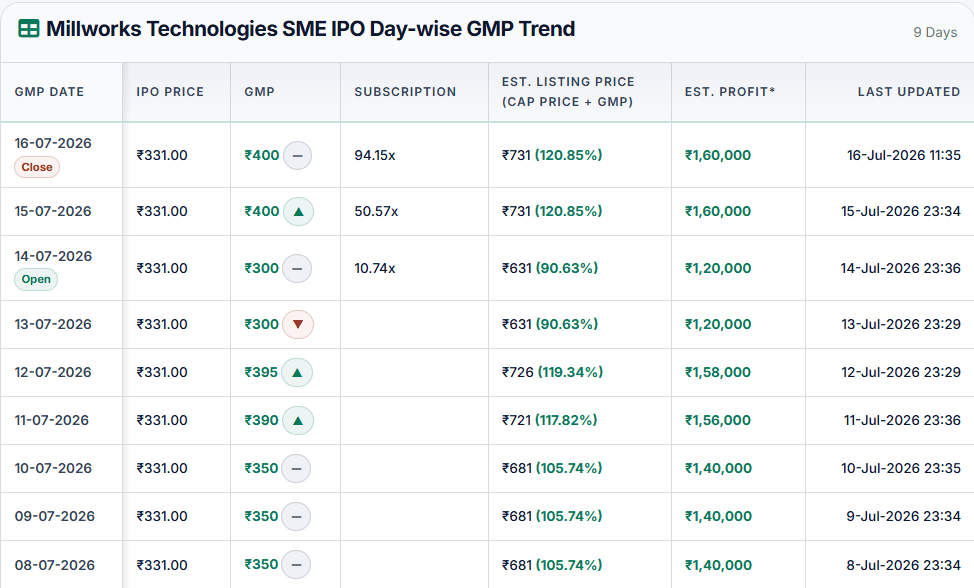Click ₹631 (90.63%) in the 13-07-2026 row
The width and height of the screenshot is (974, 588).
(550, 324)
